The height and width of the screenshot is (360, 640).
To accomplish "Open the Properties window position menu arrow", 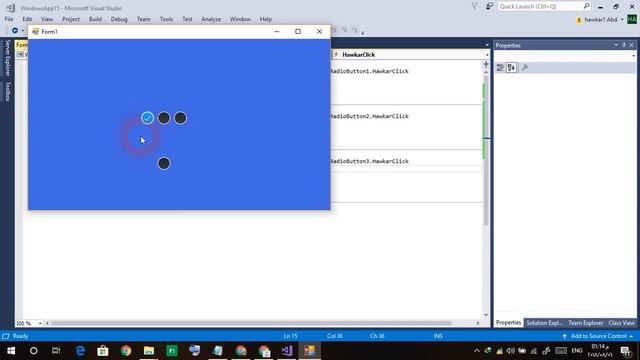I will point(616,45).
